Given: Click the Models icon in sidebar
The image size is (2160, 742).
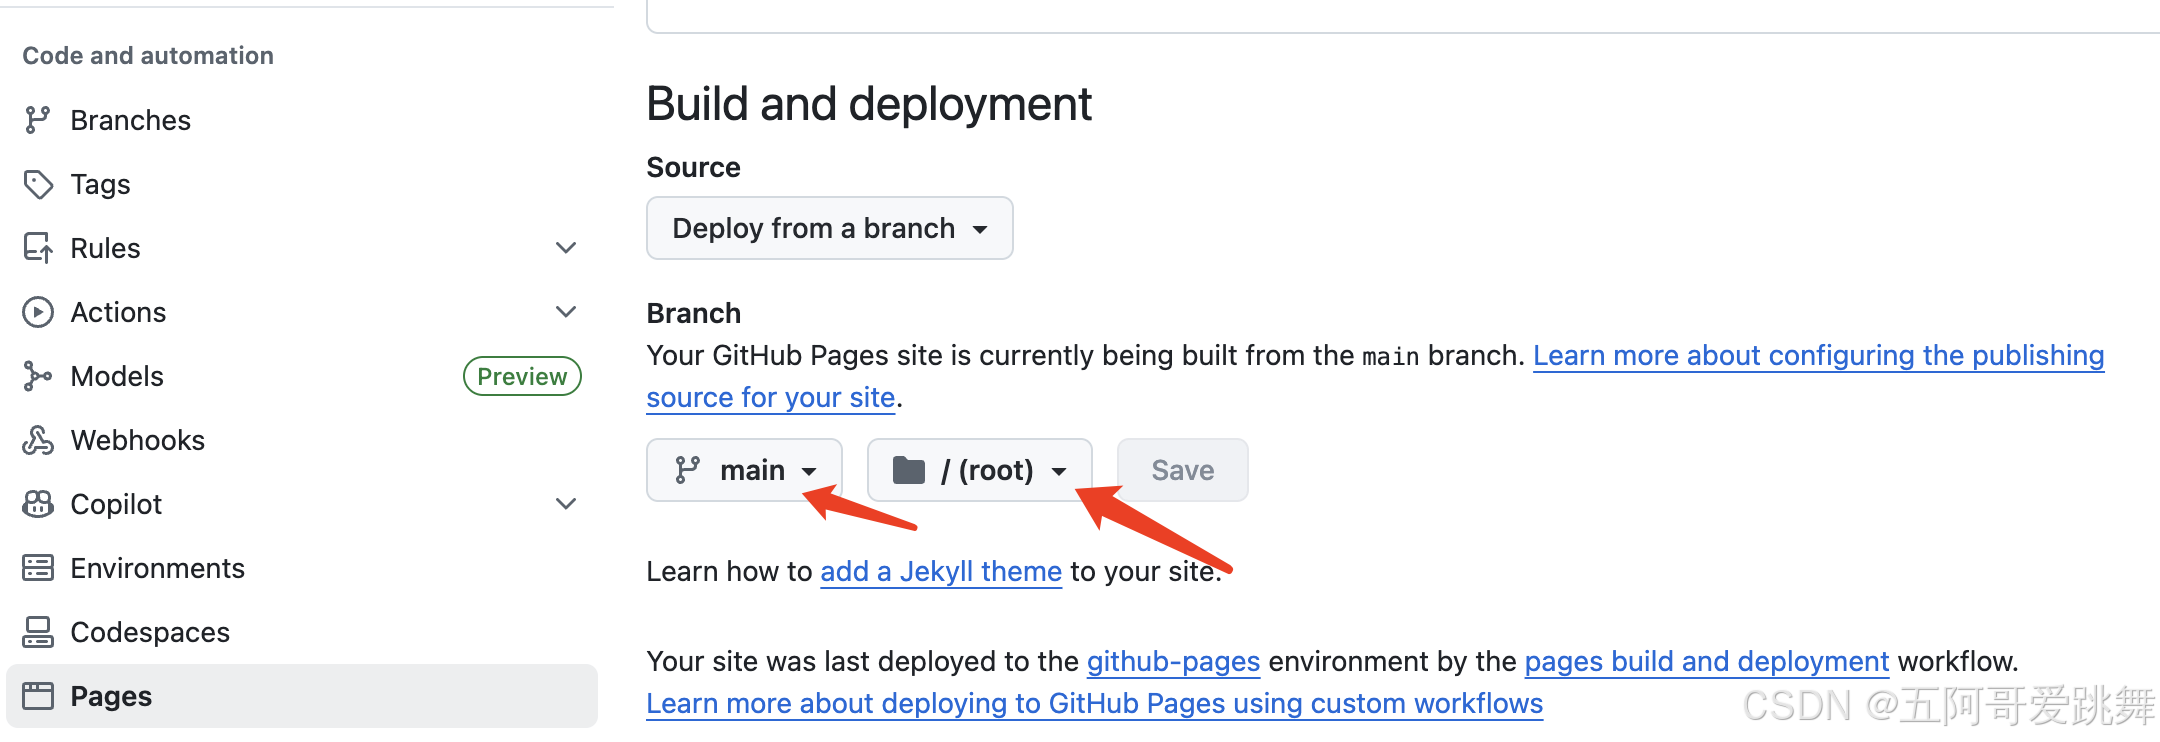Looking at the screenshot, I should click(38, 376).
